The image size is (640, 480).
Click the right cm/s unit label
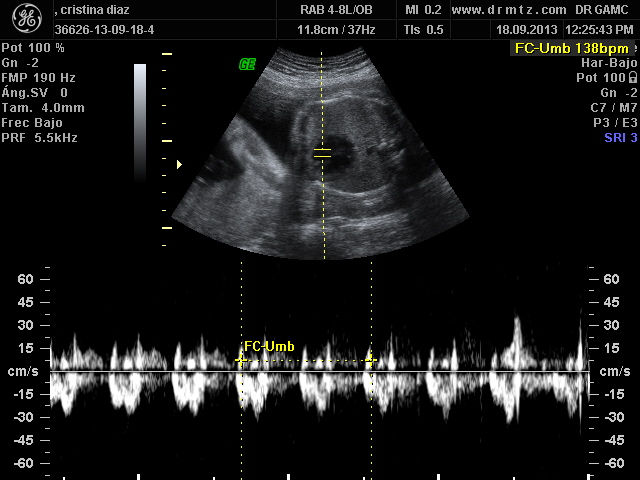tap(615, 371)
